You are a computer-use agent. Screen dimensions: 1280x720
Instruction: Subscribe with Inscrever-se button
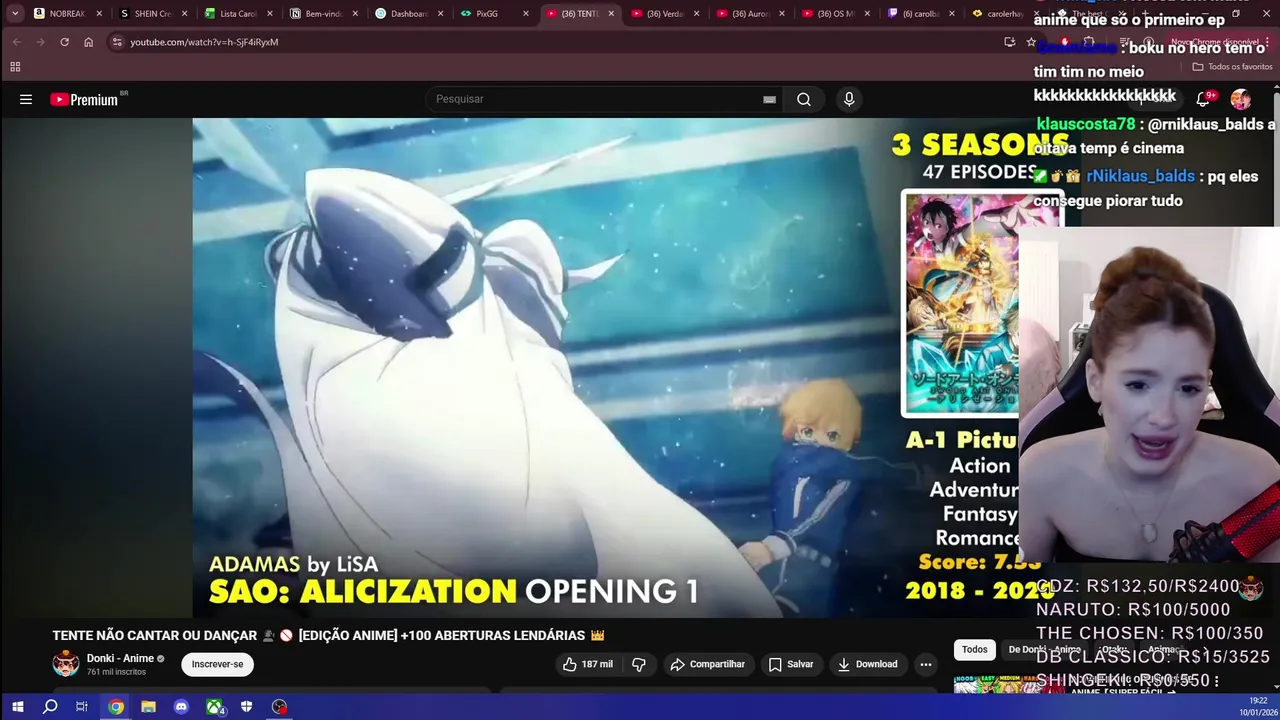point(217,664)
